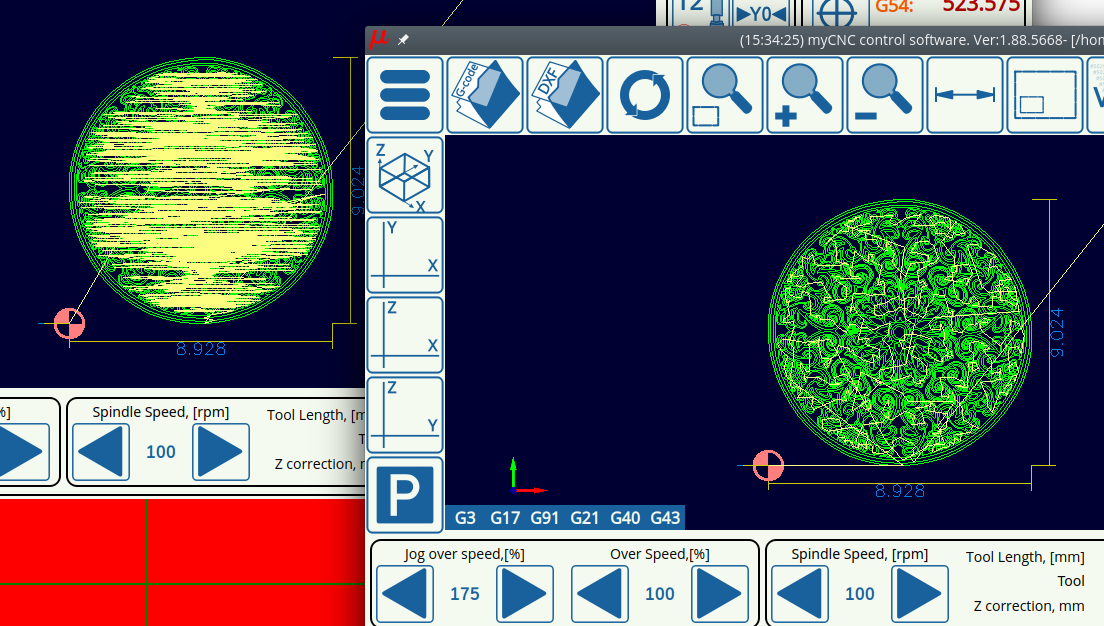Image resolution: width=1104 pixels, height=626 pixels.
Task: Zoom out with the minus magnifier
Action: pyautogui.click(x=885, y=95)
